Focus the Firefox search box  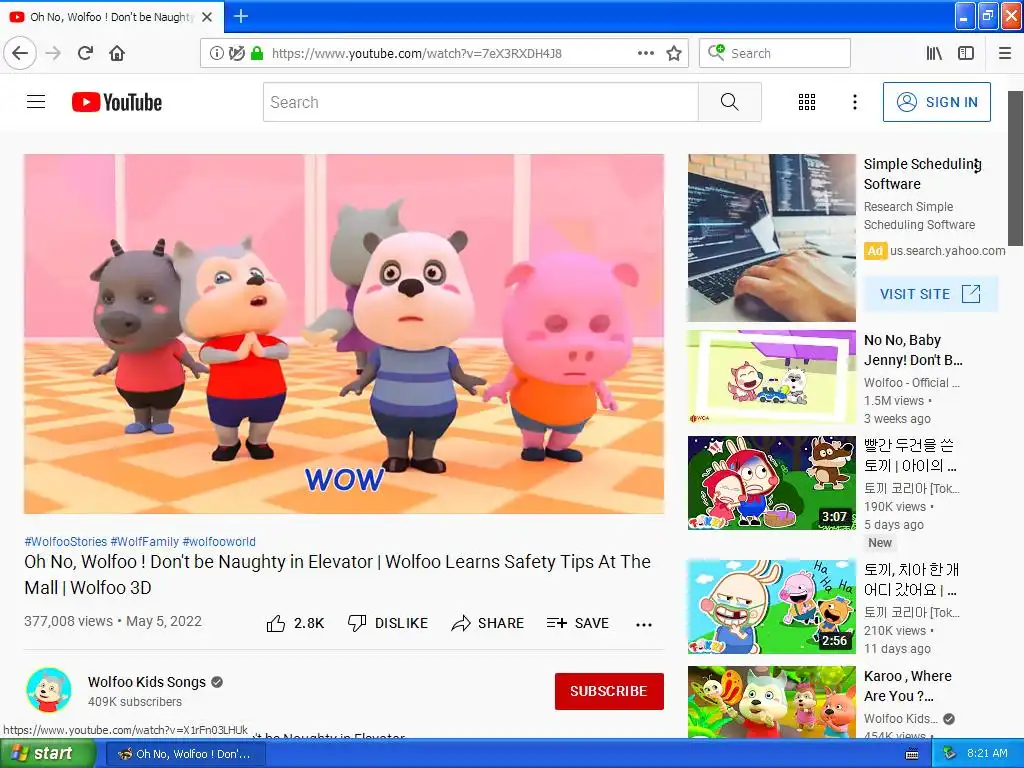coord(775,53)
